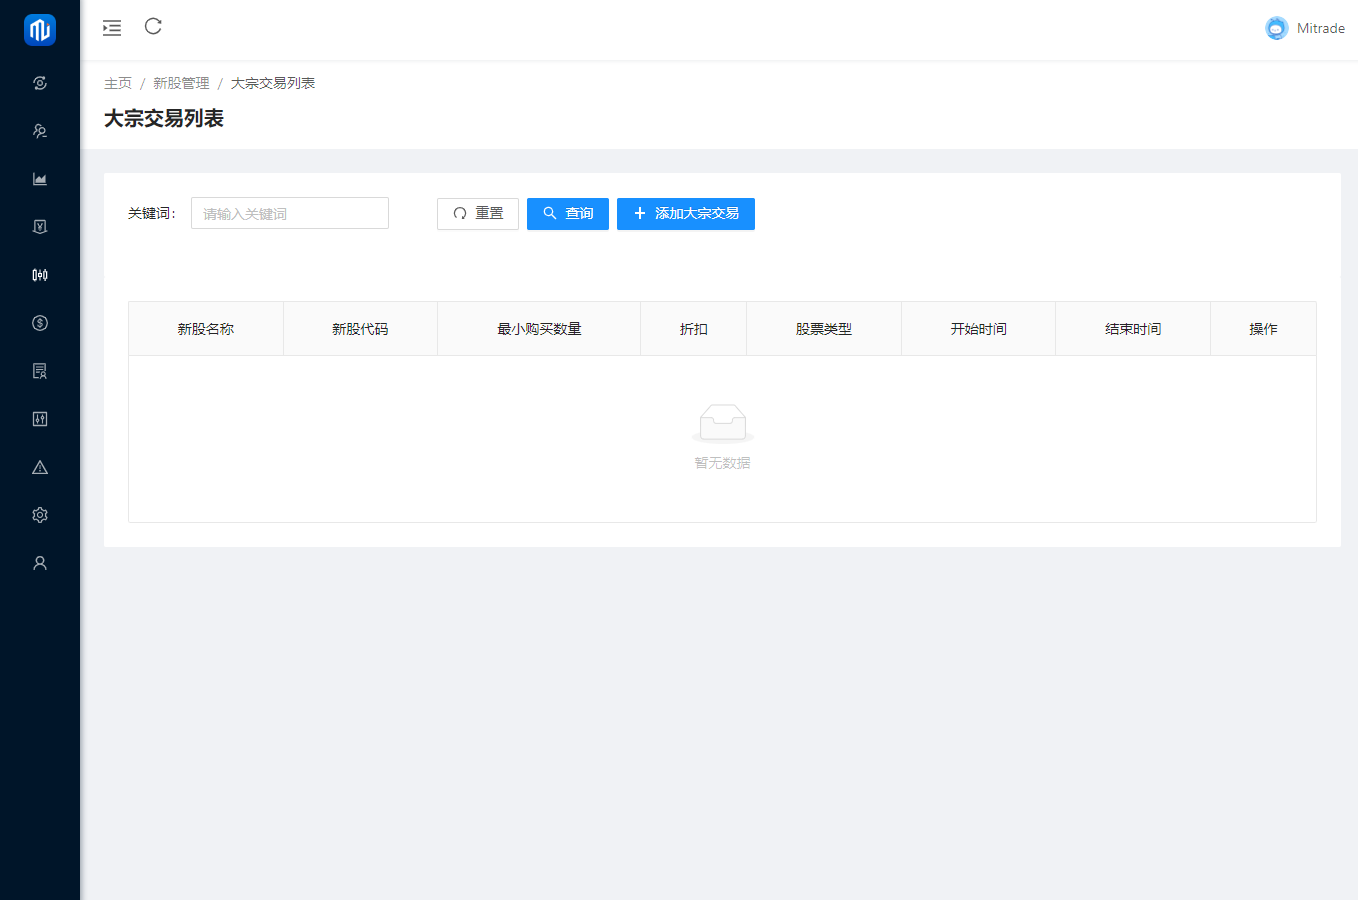Image resolution: width=1358 pixels, height=900 pixels.
Task: Open the settings gear in sidebar
Action: 40,515
